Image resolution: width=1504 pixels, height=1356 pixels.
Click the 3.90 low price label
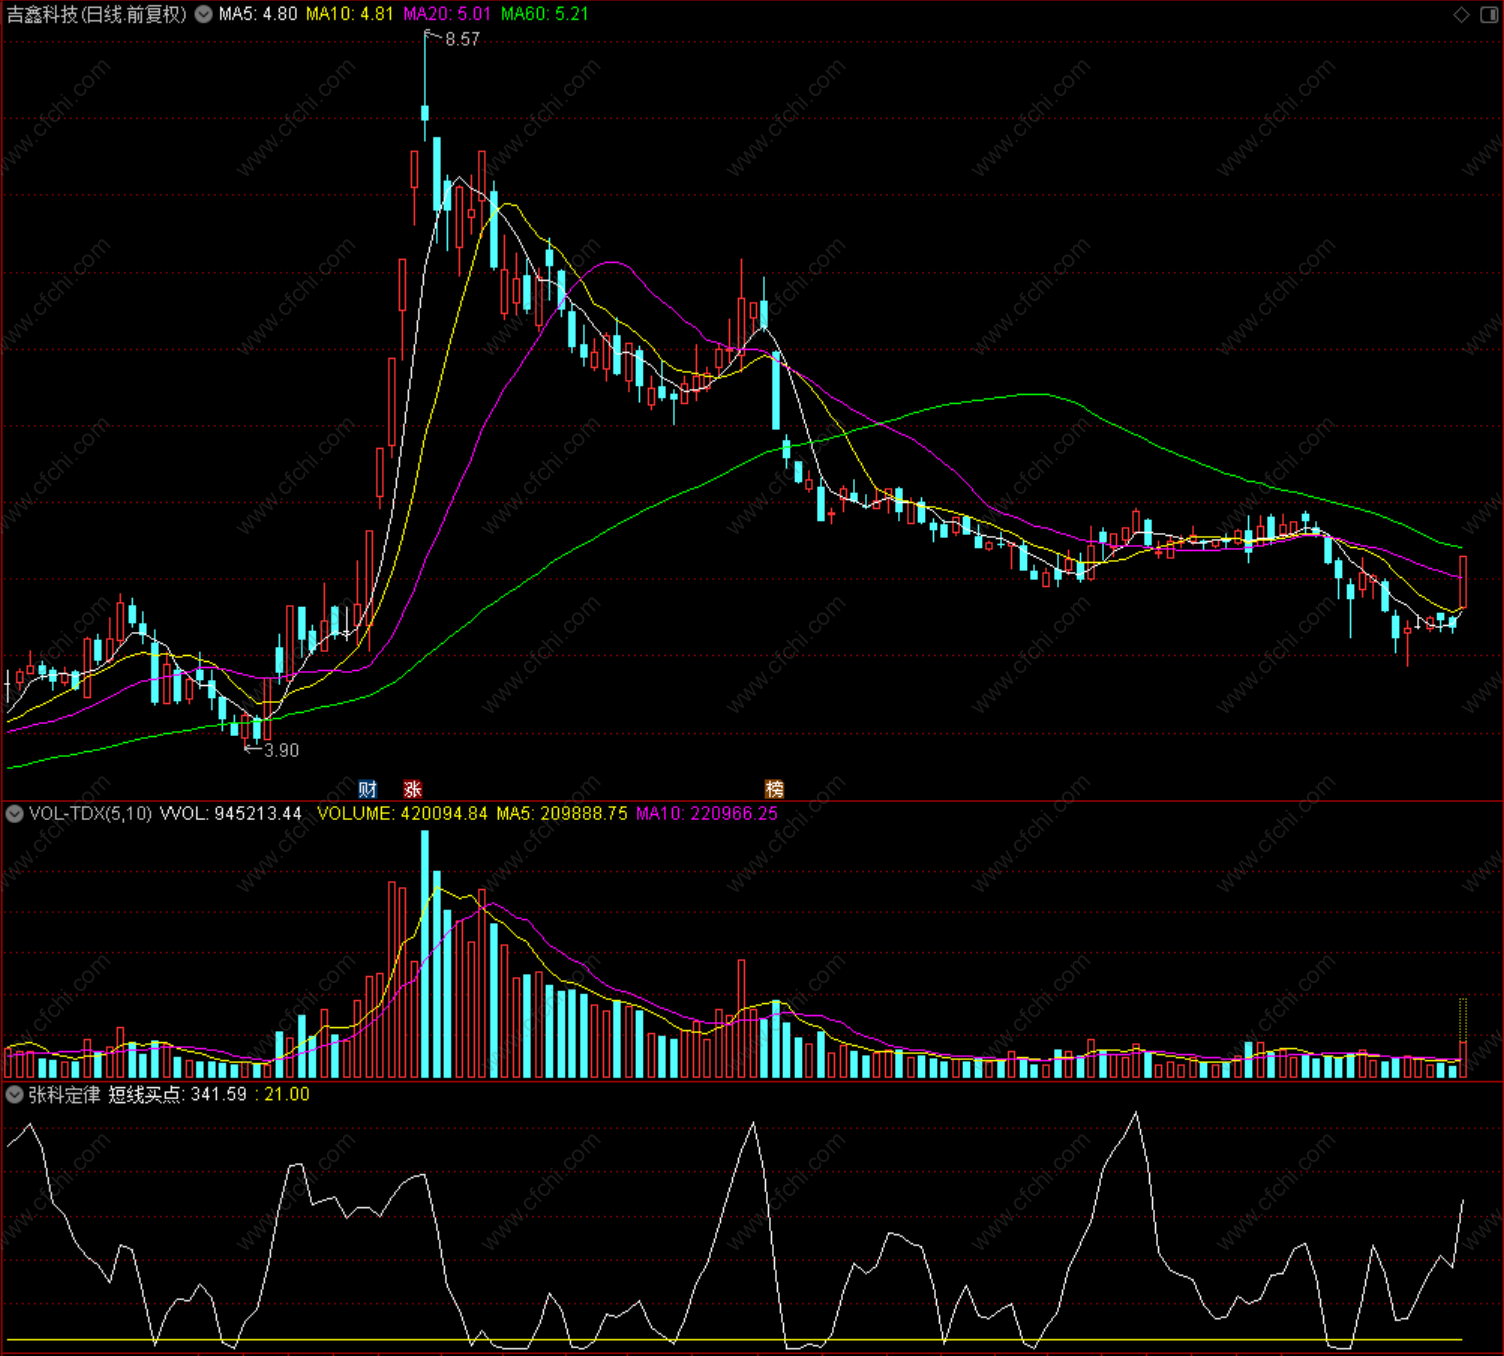click(281, 750)
